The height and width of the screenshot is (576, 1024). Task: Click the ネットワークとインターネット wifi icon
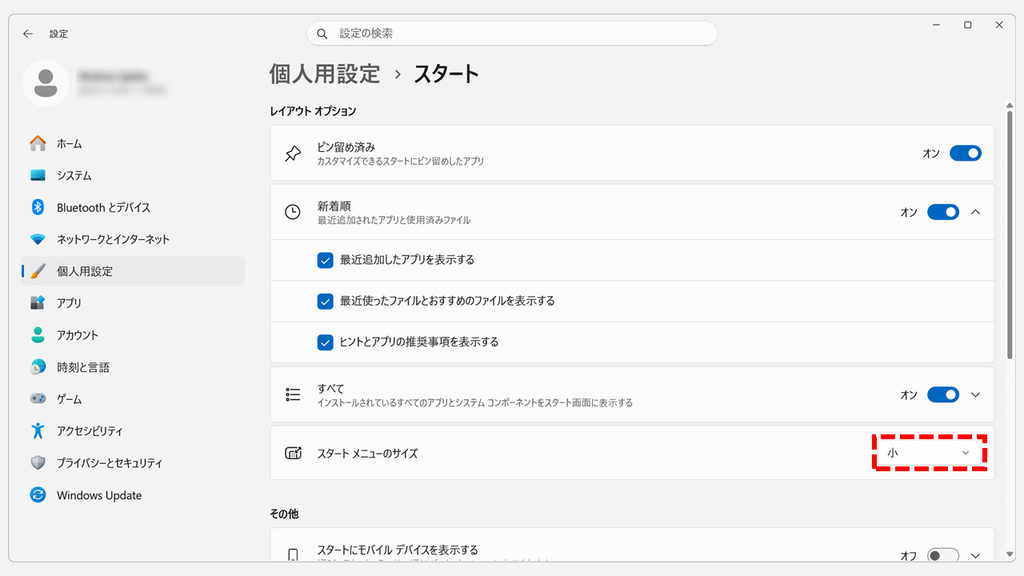tap(38, 239)
